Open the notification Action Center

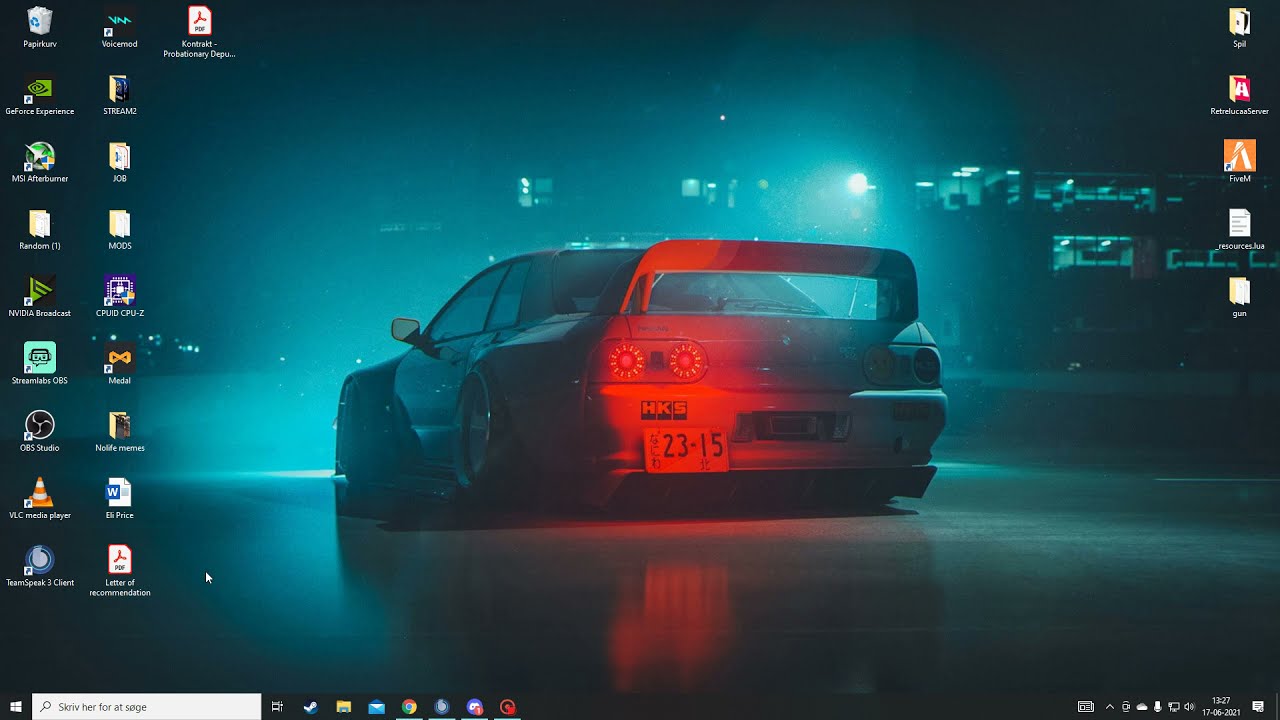[x=1258, y=707]
